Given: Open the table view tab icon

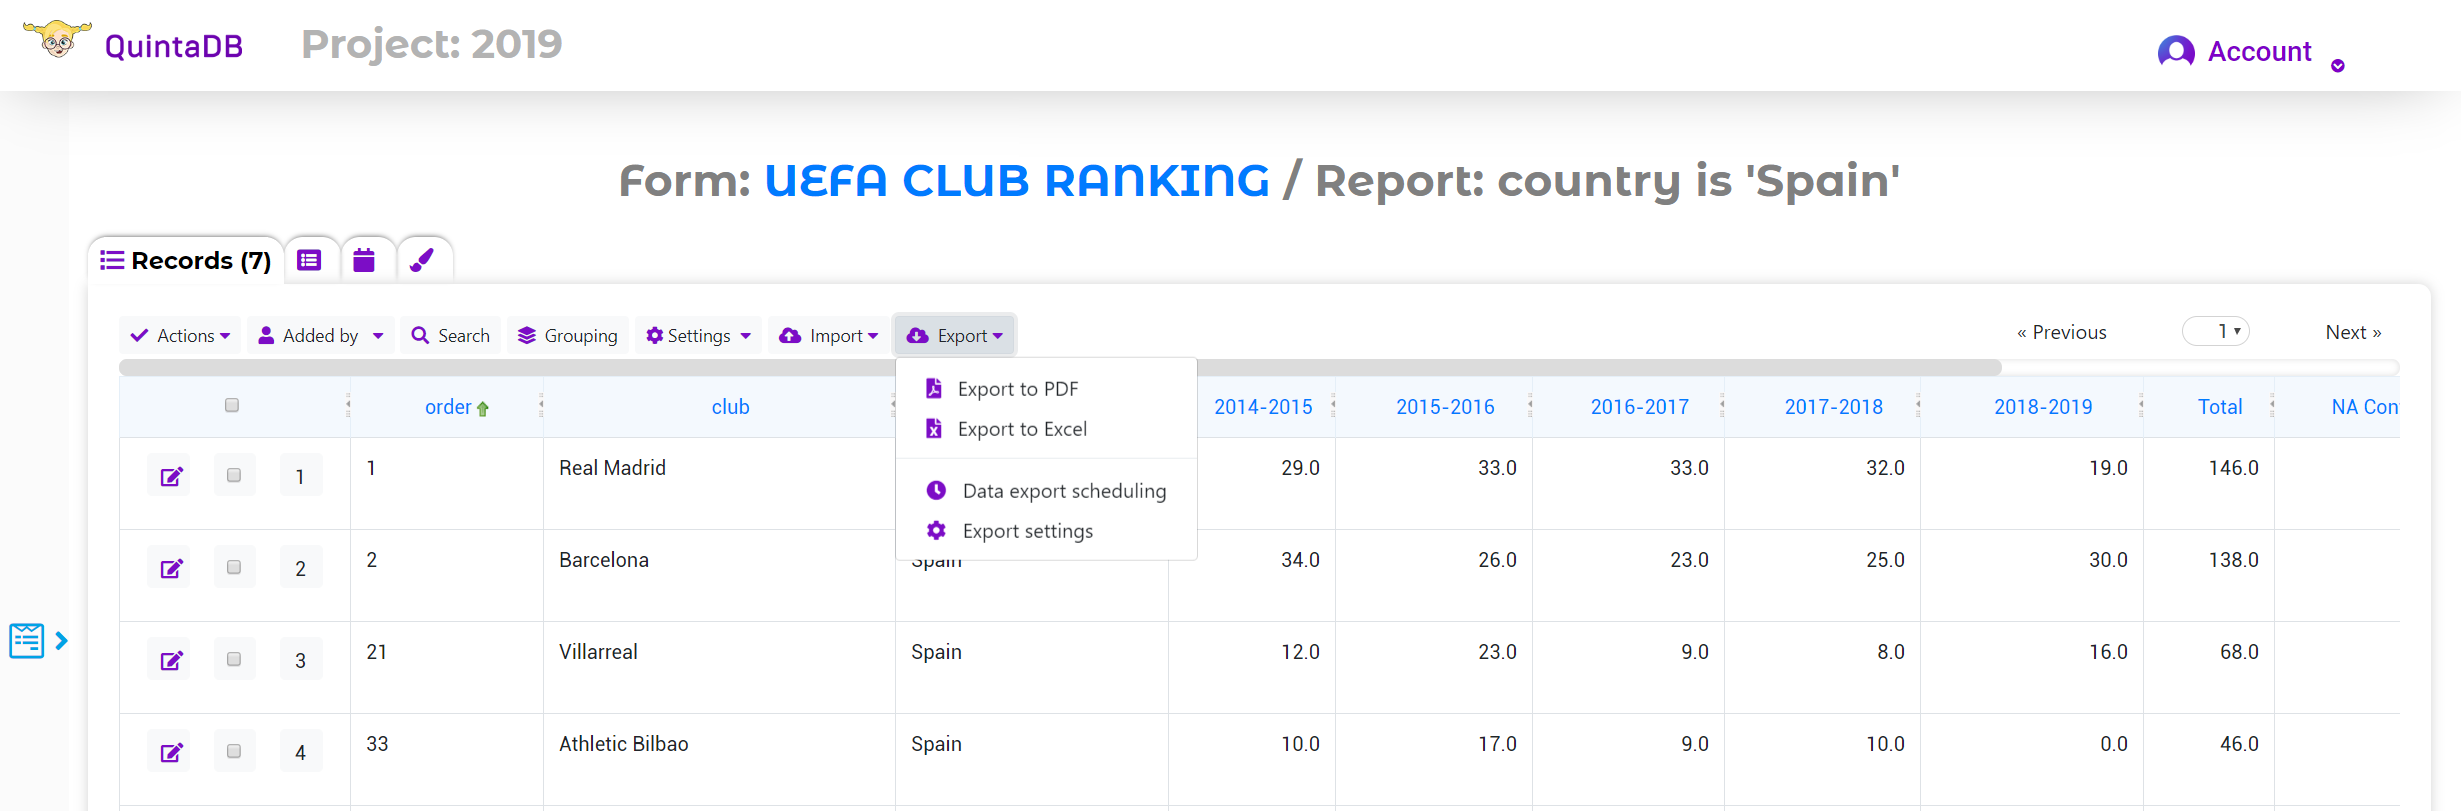Looking at the screenshot, I should (310, 260).
